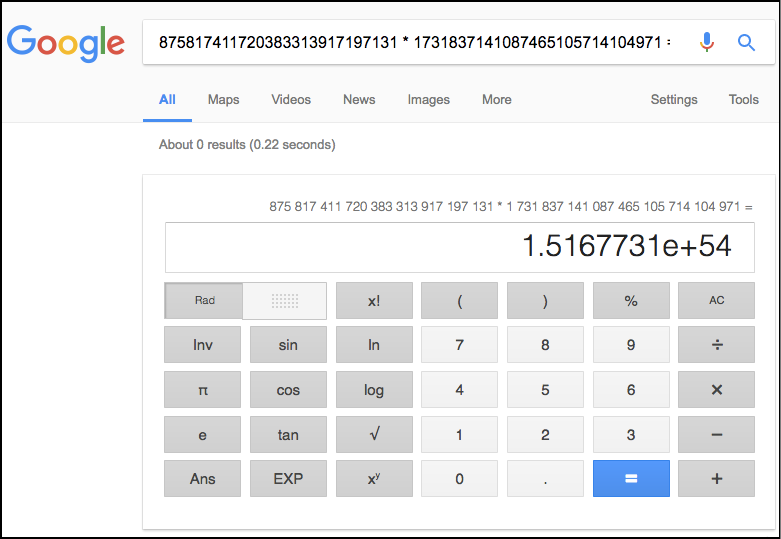Click the number 0 key
781x539 pixels.
[x=459, y=479]
